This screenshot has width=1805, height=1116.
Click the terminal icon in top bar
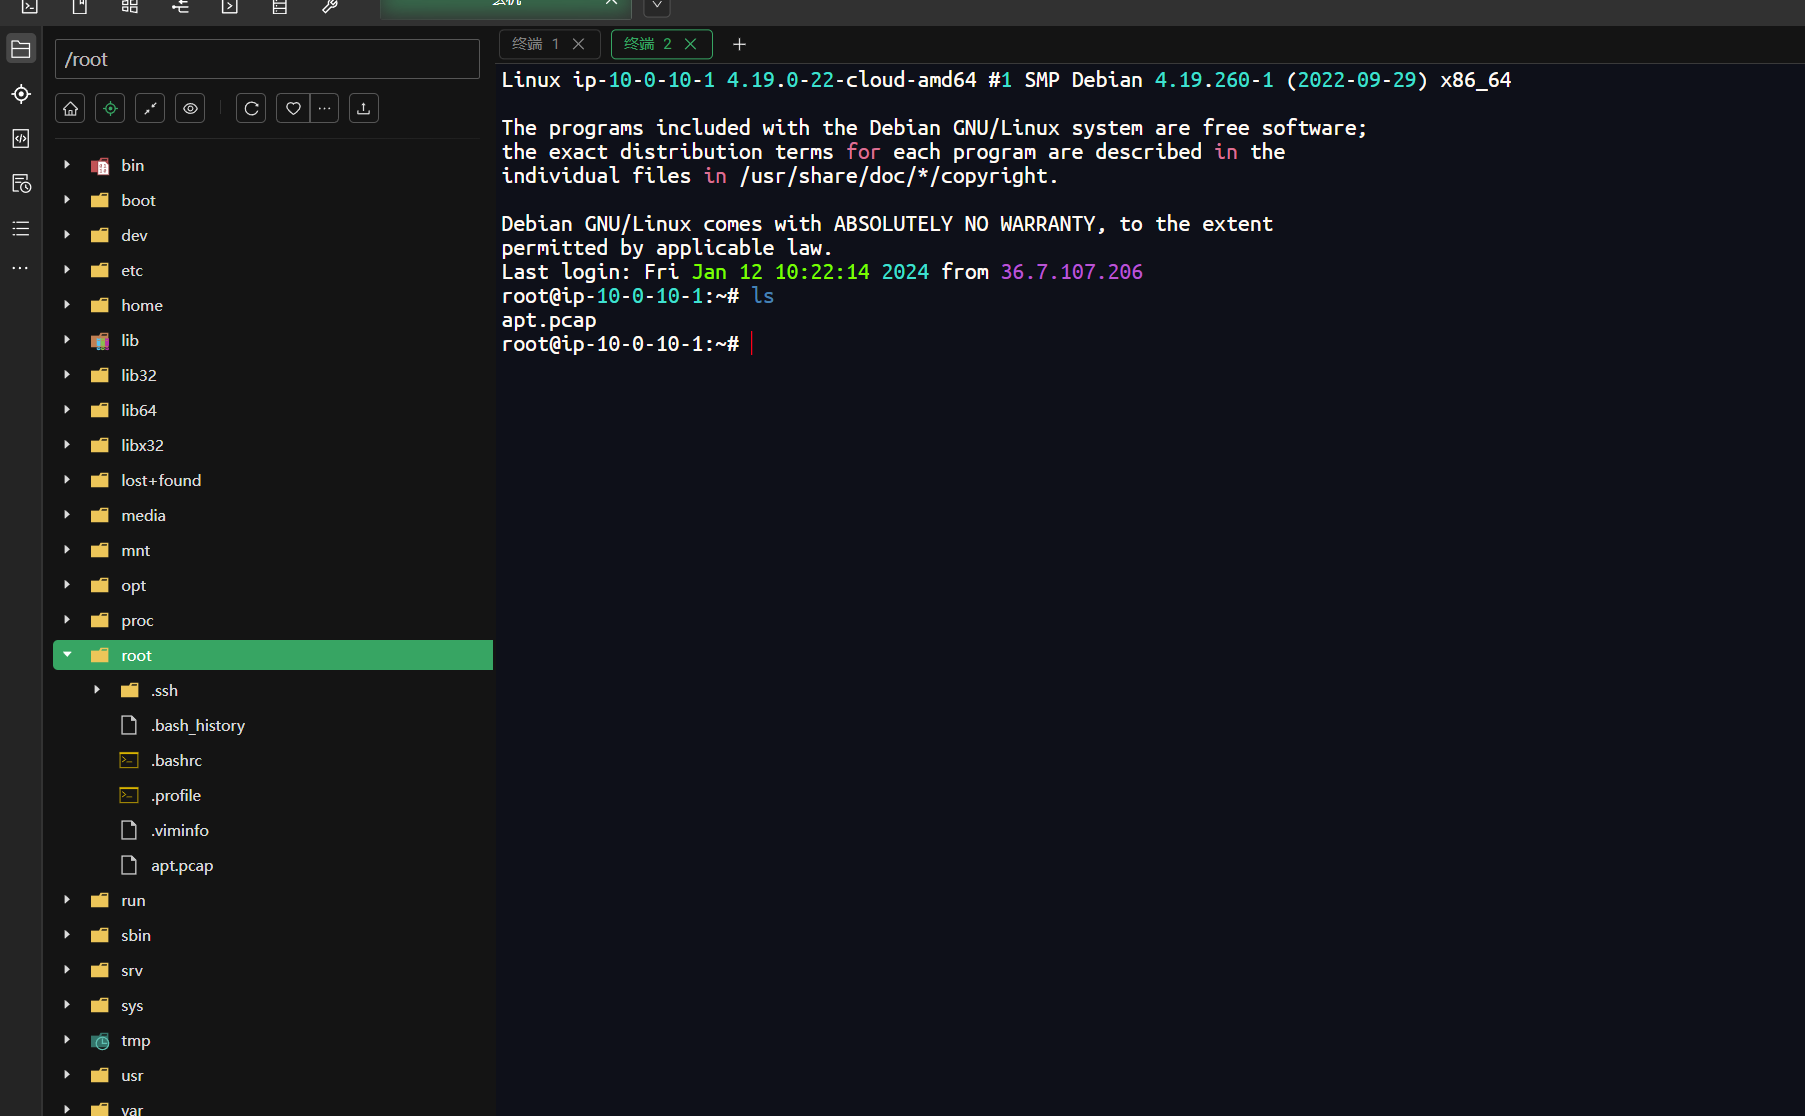[30, 6]
